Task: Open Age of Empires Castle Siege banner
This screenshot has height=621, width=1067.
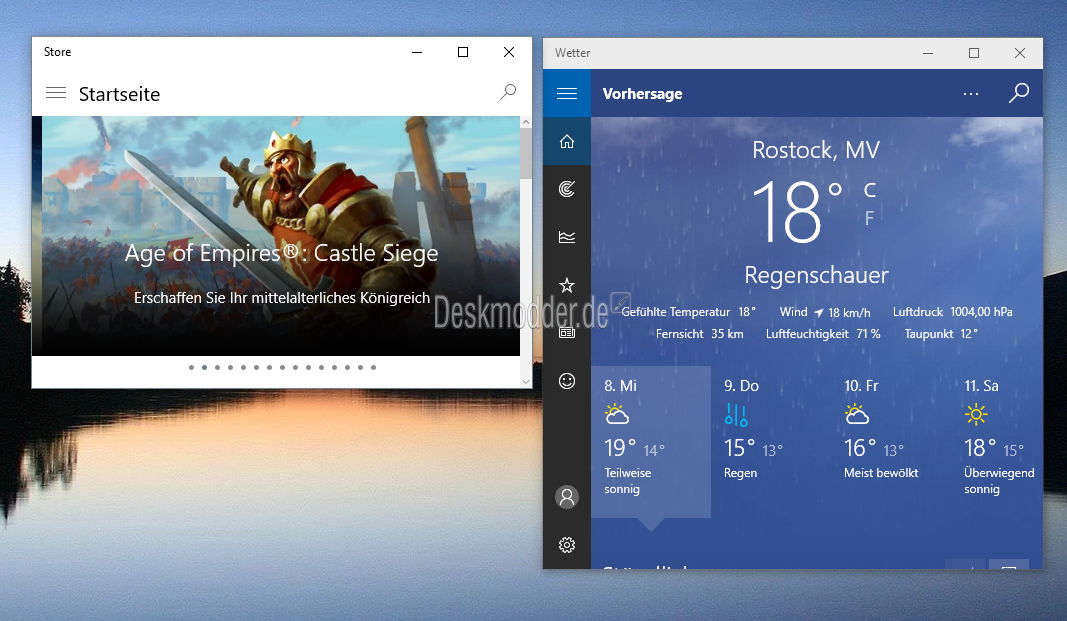Action: click(x=281, y=236)
